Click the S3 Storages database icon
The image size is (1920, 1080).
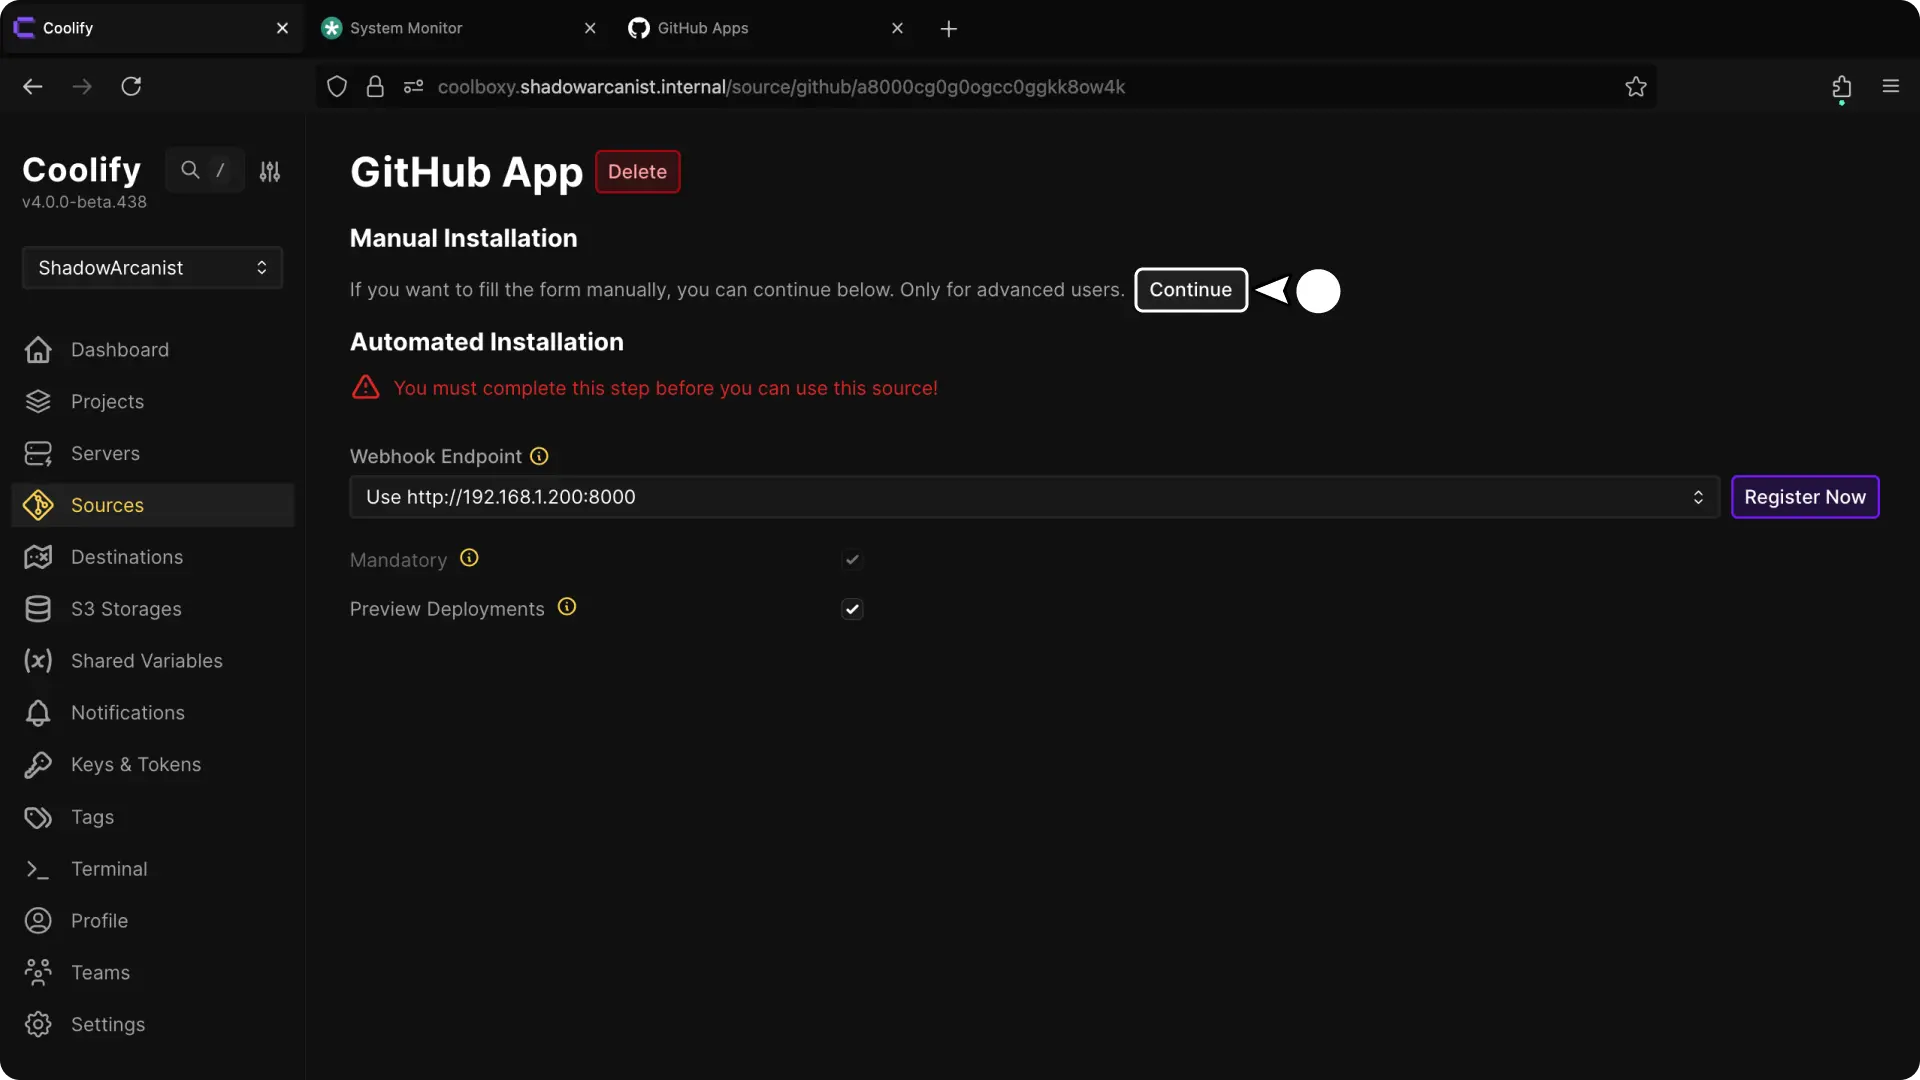click(38, 609)
